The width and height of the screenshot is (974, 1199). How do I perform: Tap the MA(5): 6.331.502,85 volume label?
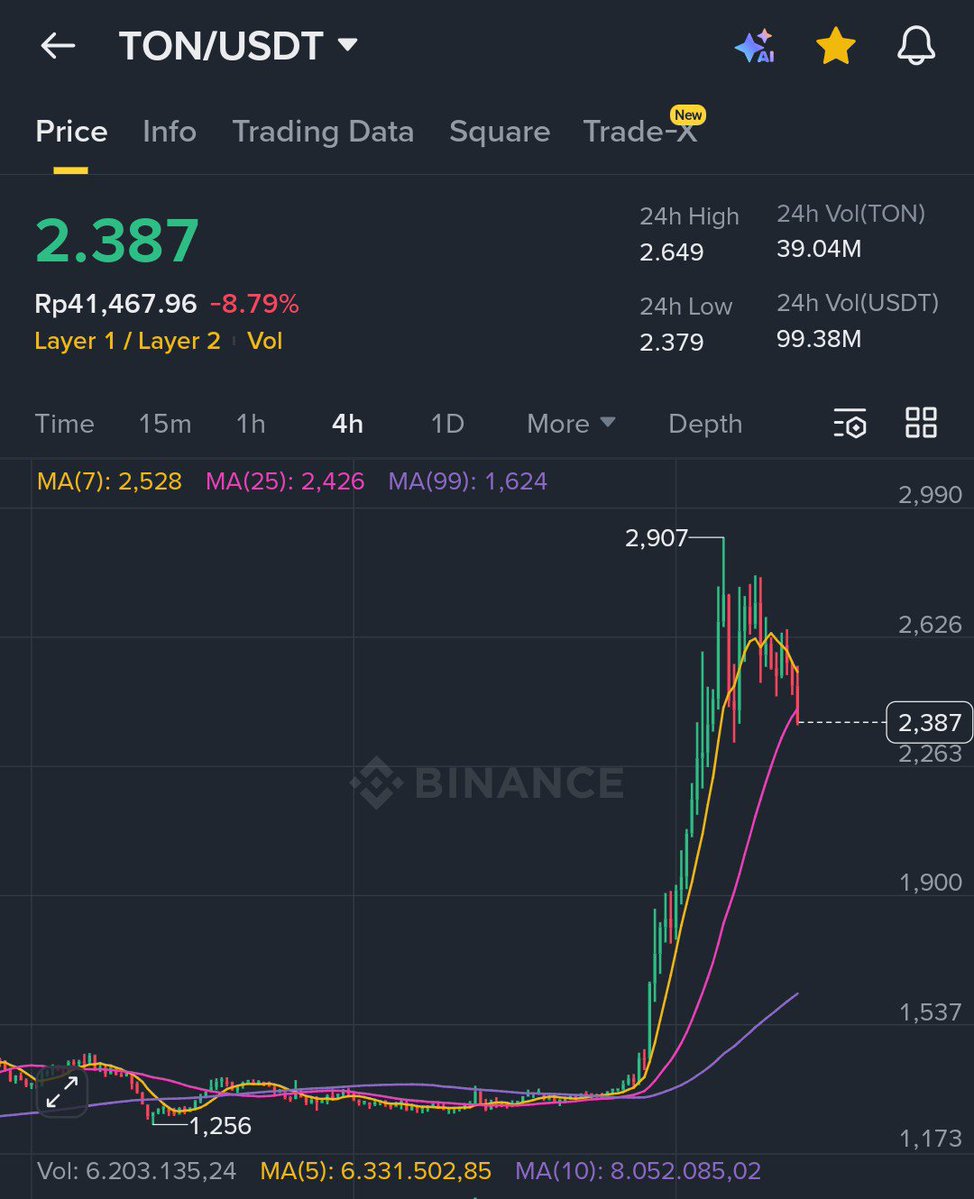tap(375, 1171)
